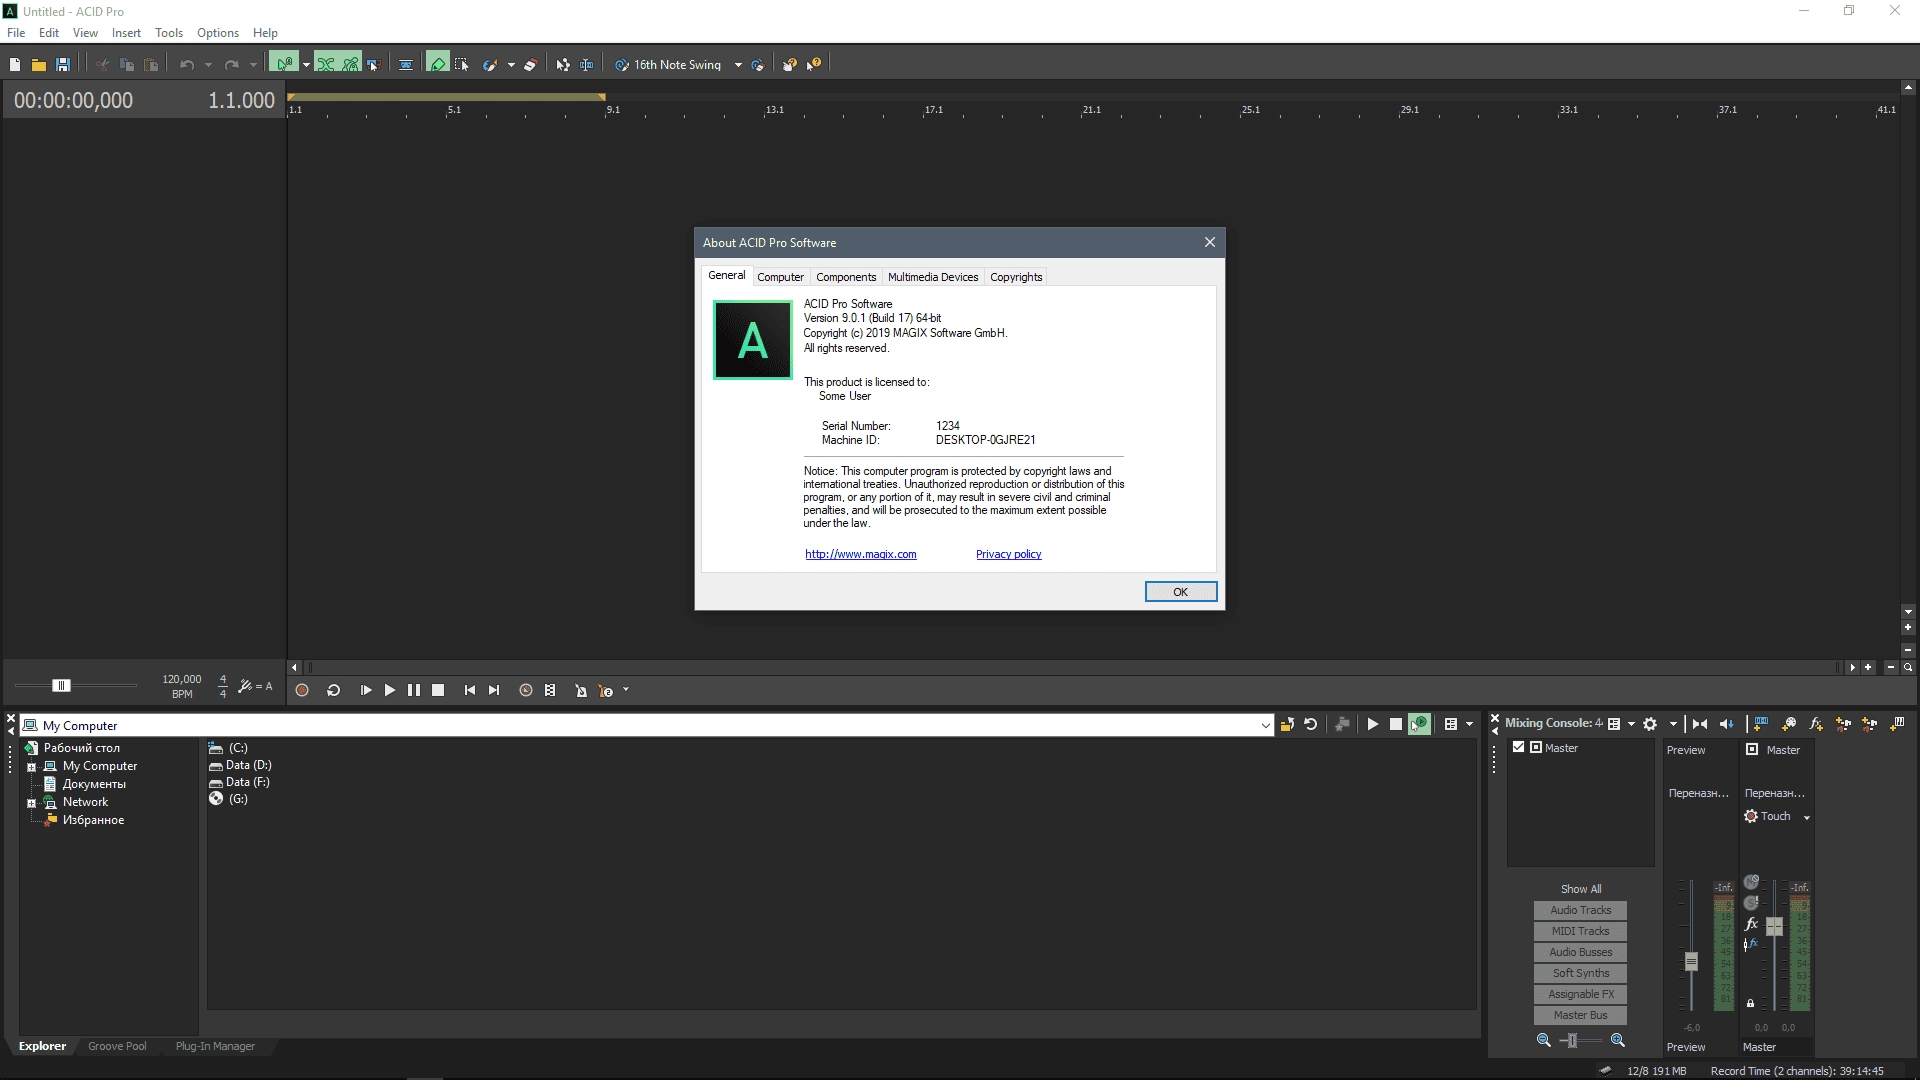Create a new project with the New icon
This screenshot has width=1920, height=1080.
point(15,65)
